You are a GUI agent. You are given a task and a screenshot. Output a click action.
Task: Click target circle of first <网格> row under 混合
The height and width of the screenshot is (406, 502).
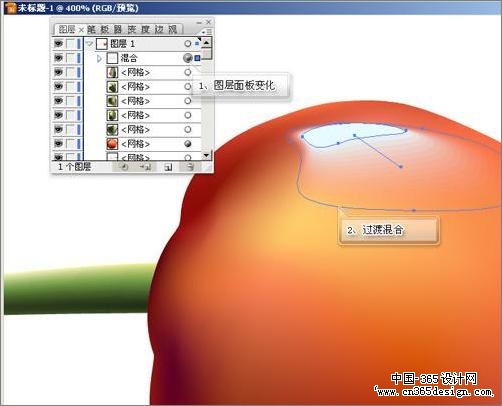point(188,72)
